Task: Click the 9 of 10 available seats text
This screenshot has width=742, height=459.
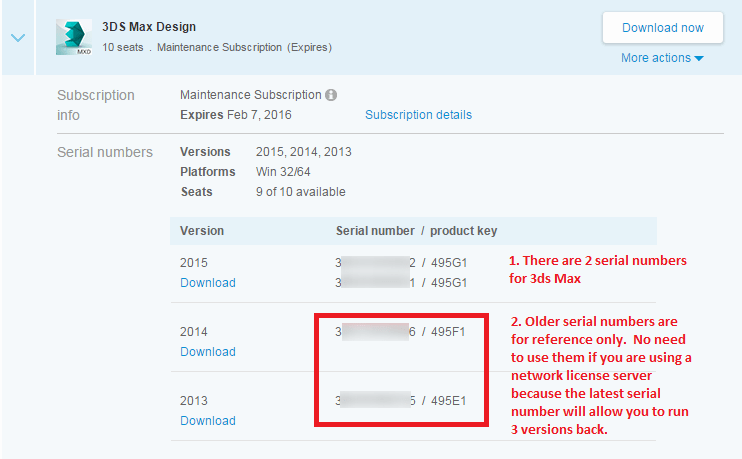Action: pyautogui.click(x=300, y=192)
